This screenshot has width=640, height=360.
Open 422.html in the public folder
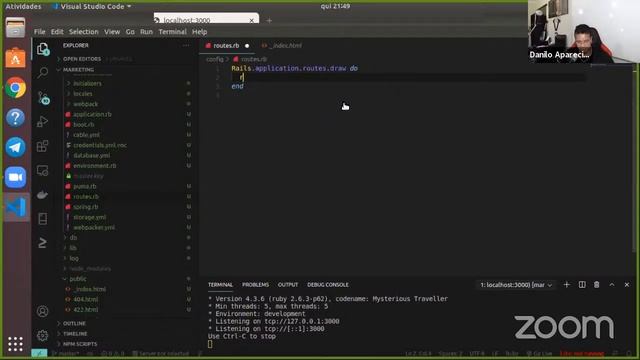86,309
